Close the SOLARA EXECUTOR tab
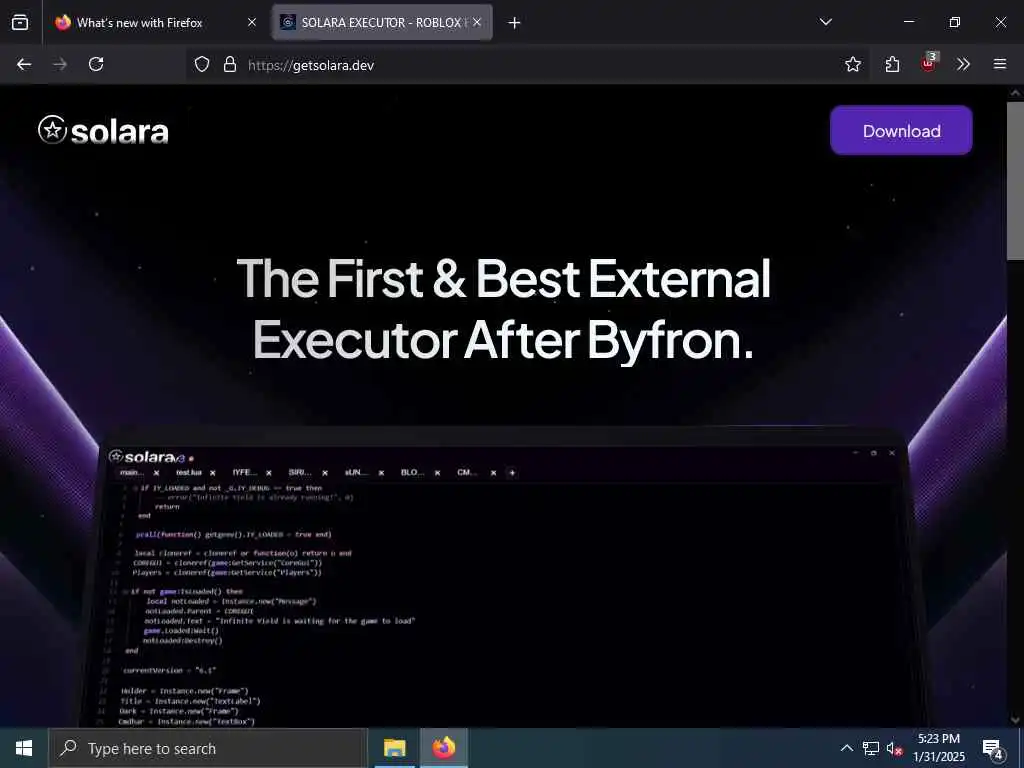This screenshot has width=1024, height=768. click(477, 23)
